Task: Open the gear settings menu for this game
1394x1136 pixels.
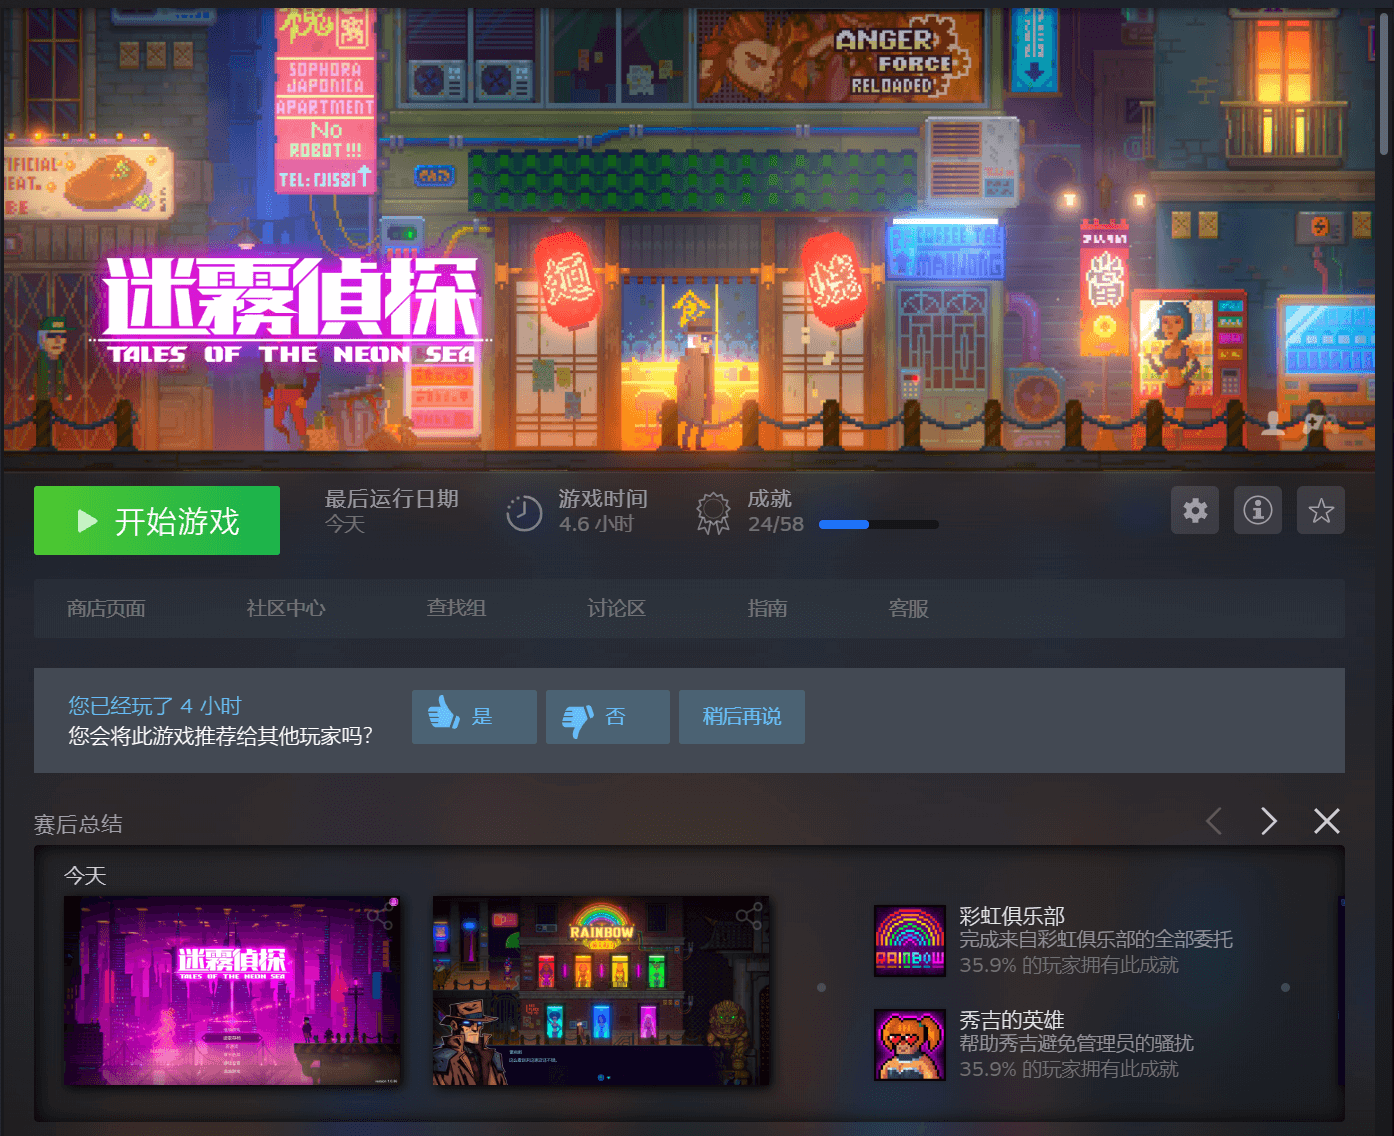Action: (1195, 510)
